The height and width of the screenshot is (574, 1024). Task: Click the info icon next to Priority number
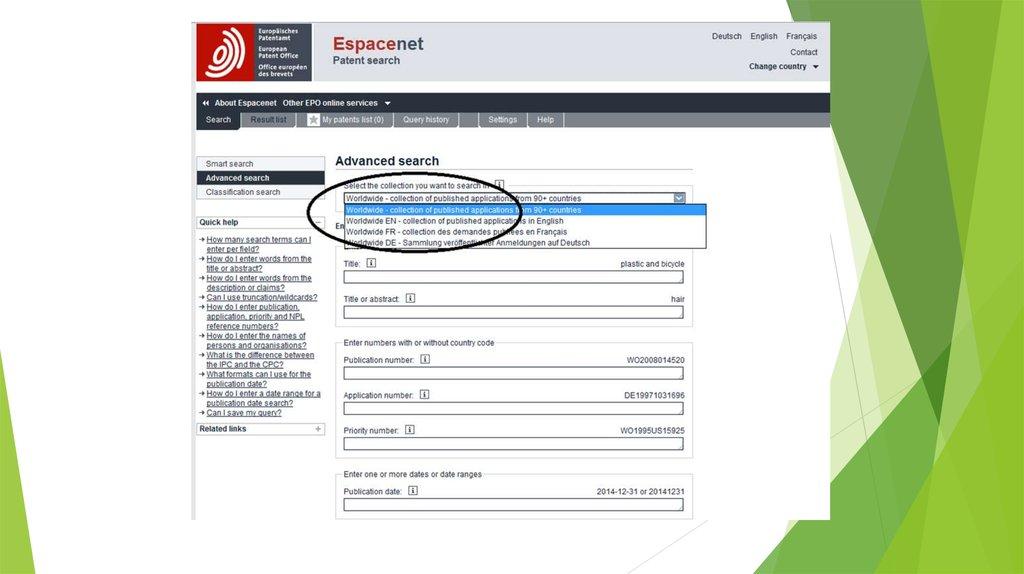point(410,430)
